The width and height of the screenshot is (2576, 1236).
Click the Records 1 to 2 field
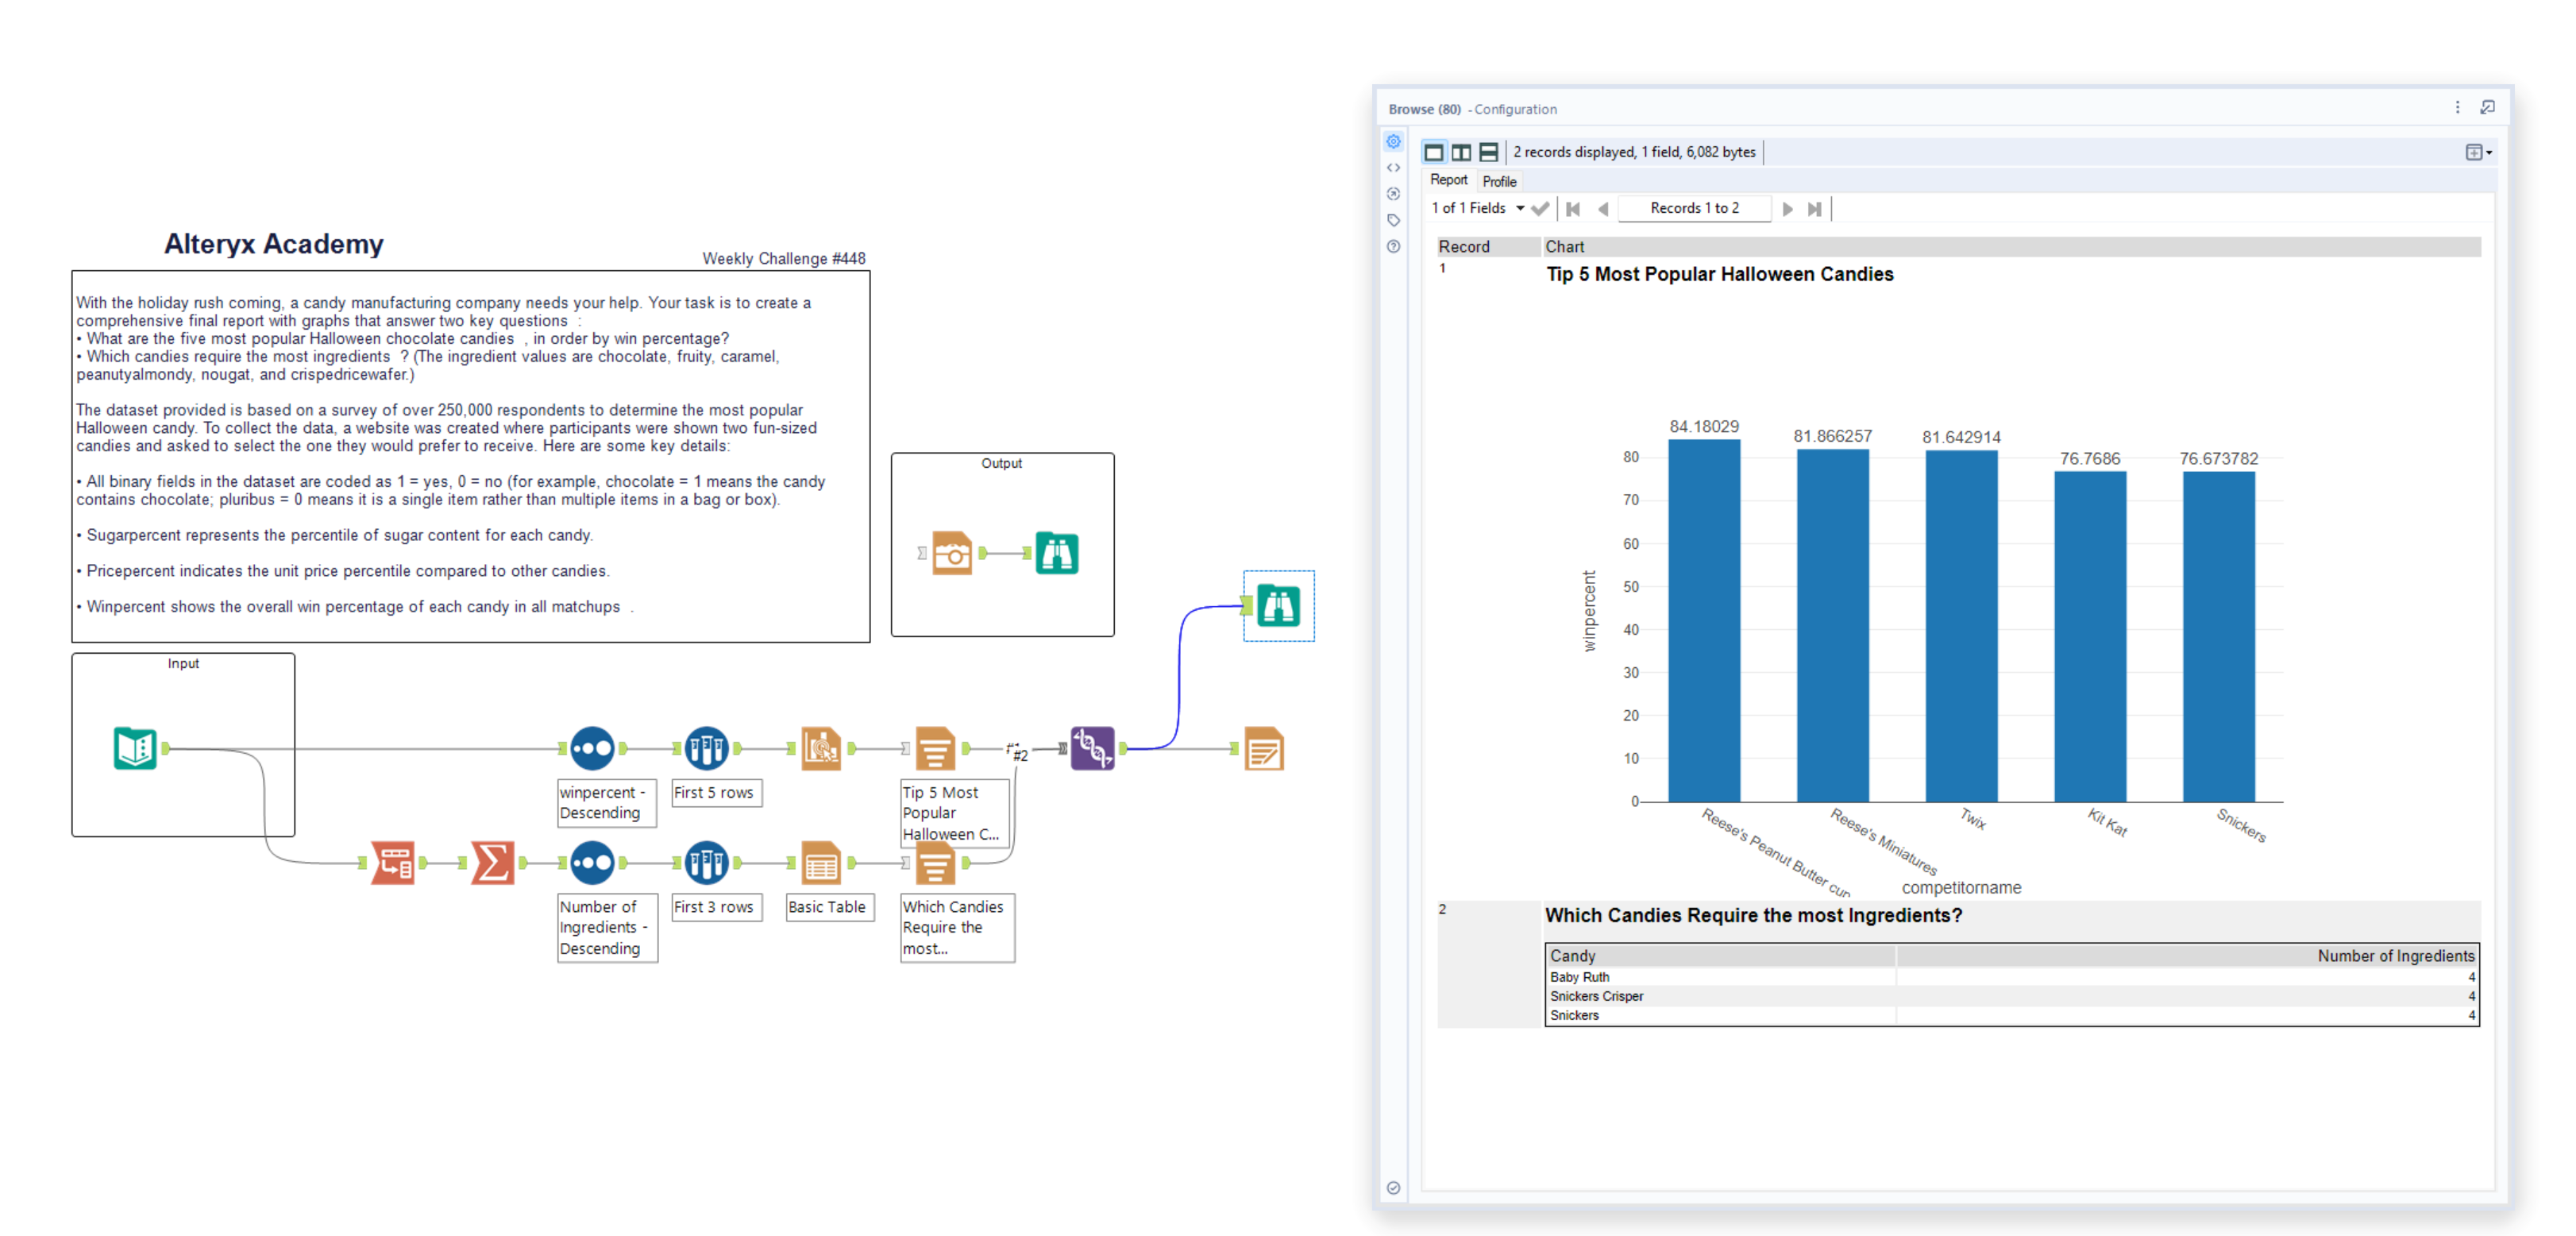[x=1695, y=208]
